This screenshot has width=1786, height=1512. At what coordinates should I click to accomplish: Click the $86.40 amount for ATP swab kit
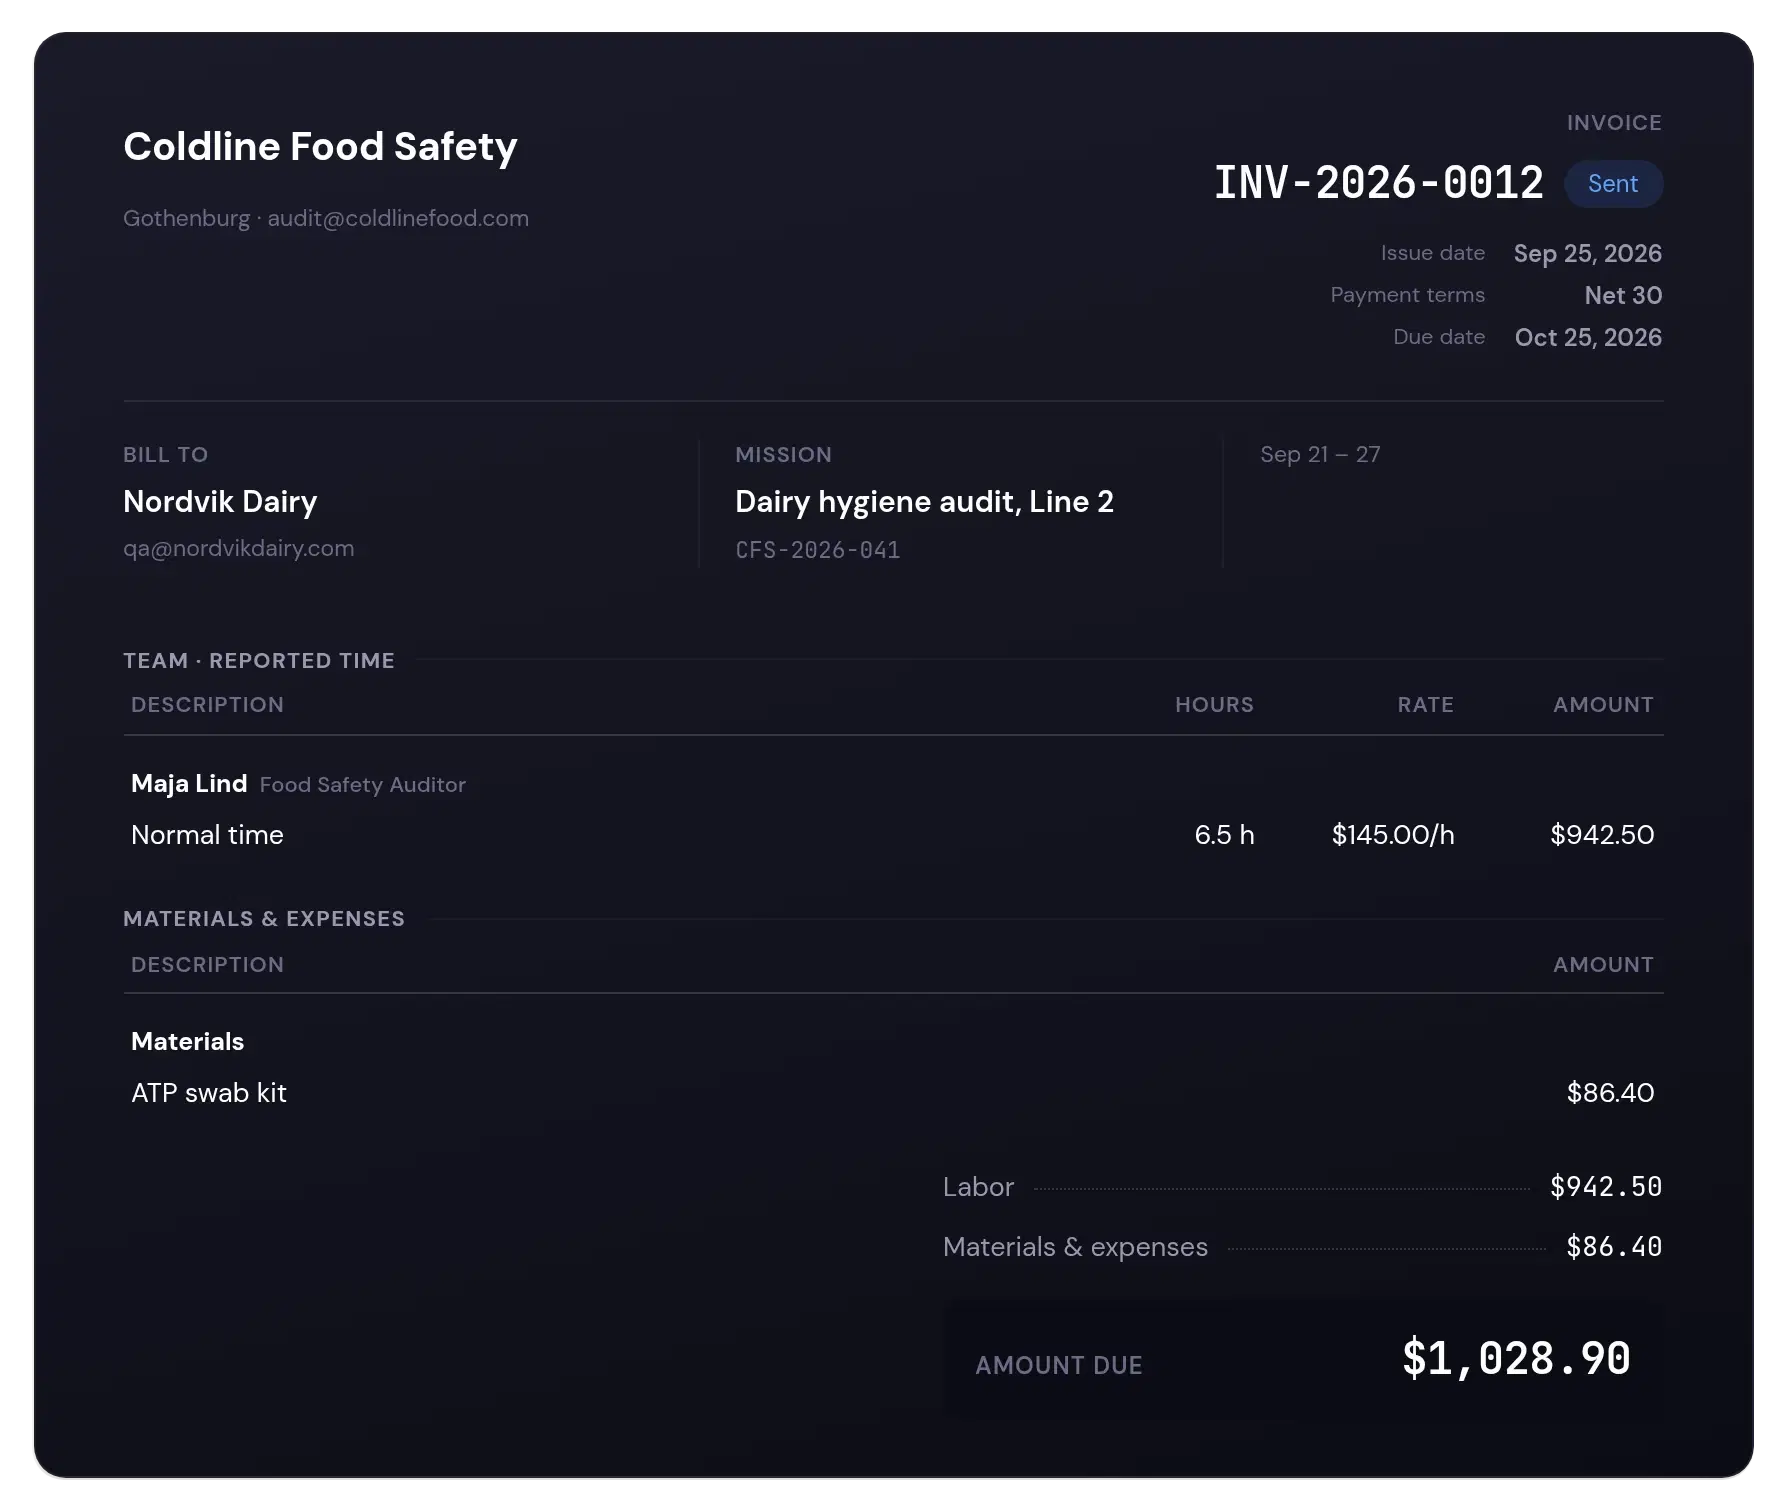(x=1610, y=1092)
